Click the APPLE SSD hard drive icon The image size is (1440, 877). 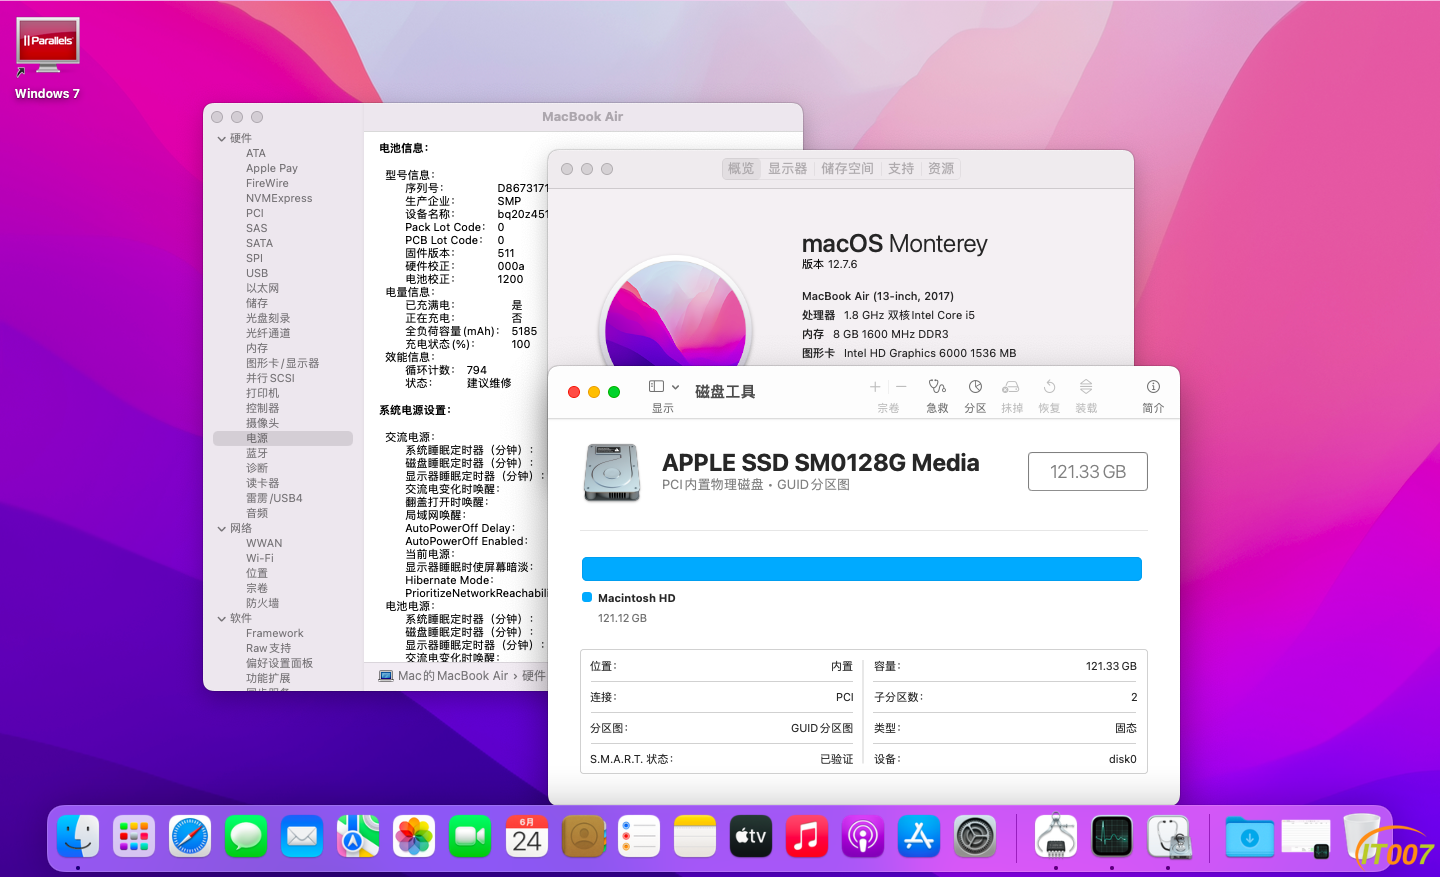pos(611,472)
